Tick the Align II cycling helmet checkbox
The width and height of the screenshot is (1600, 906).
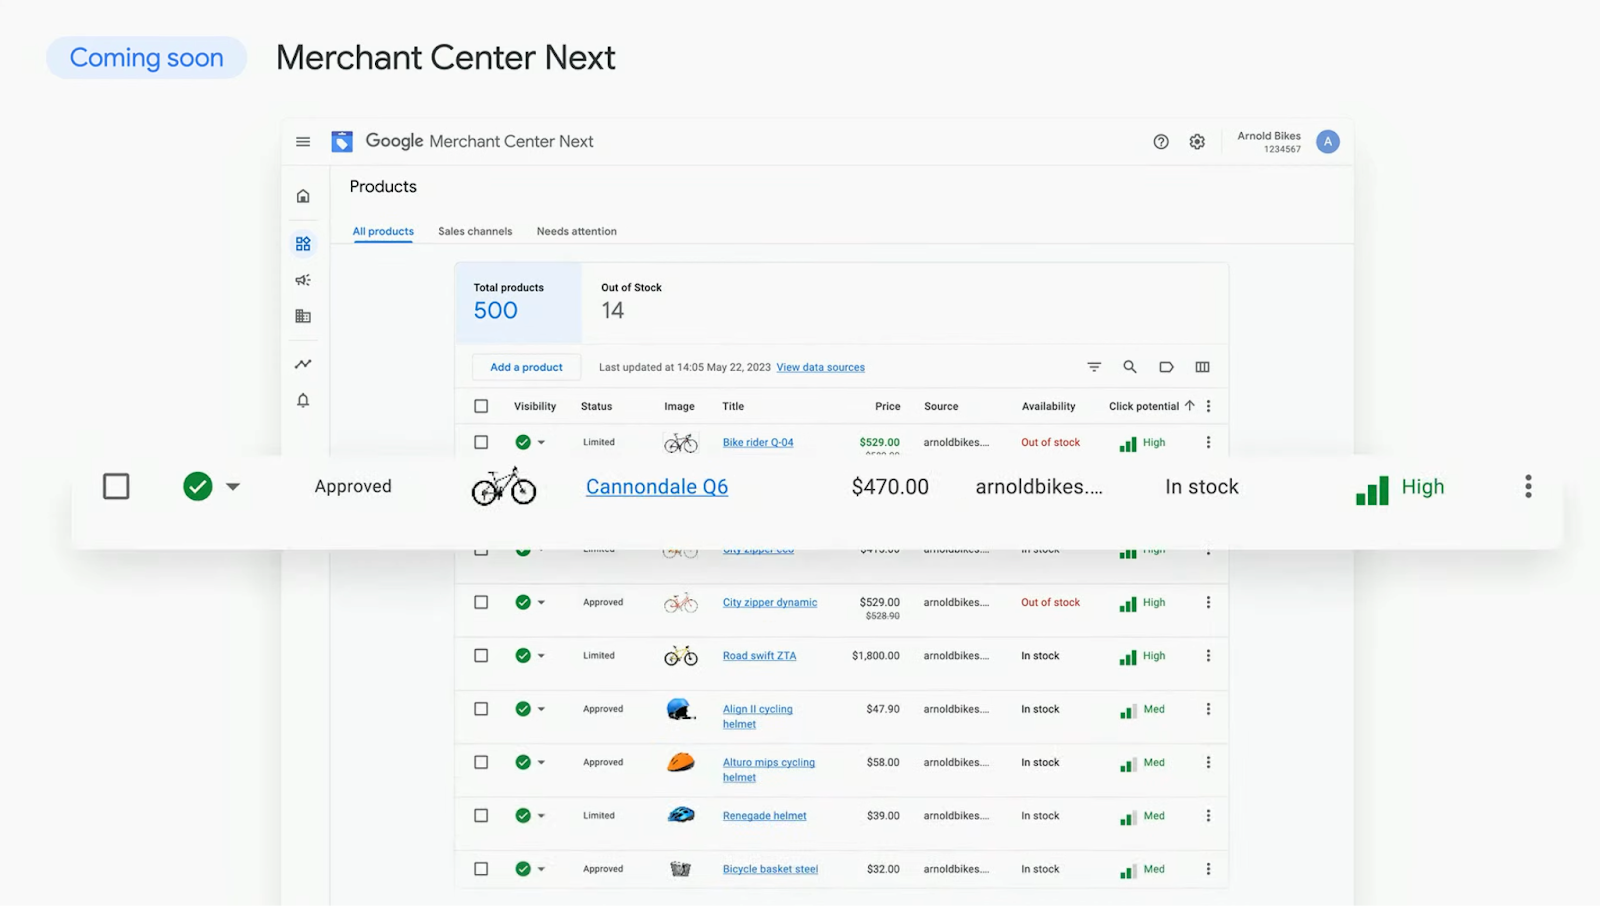481,709
